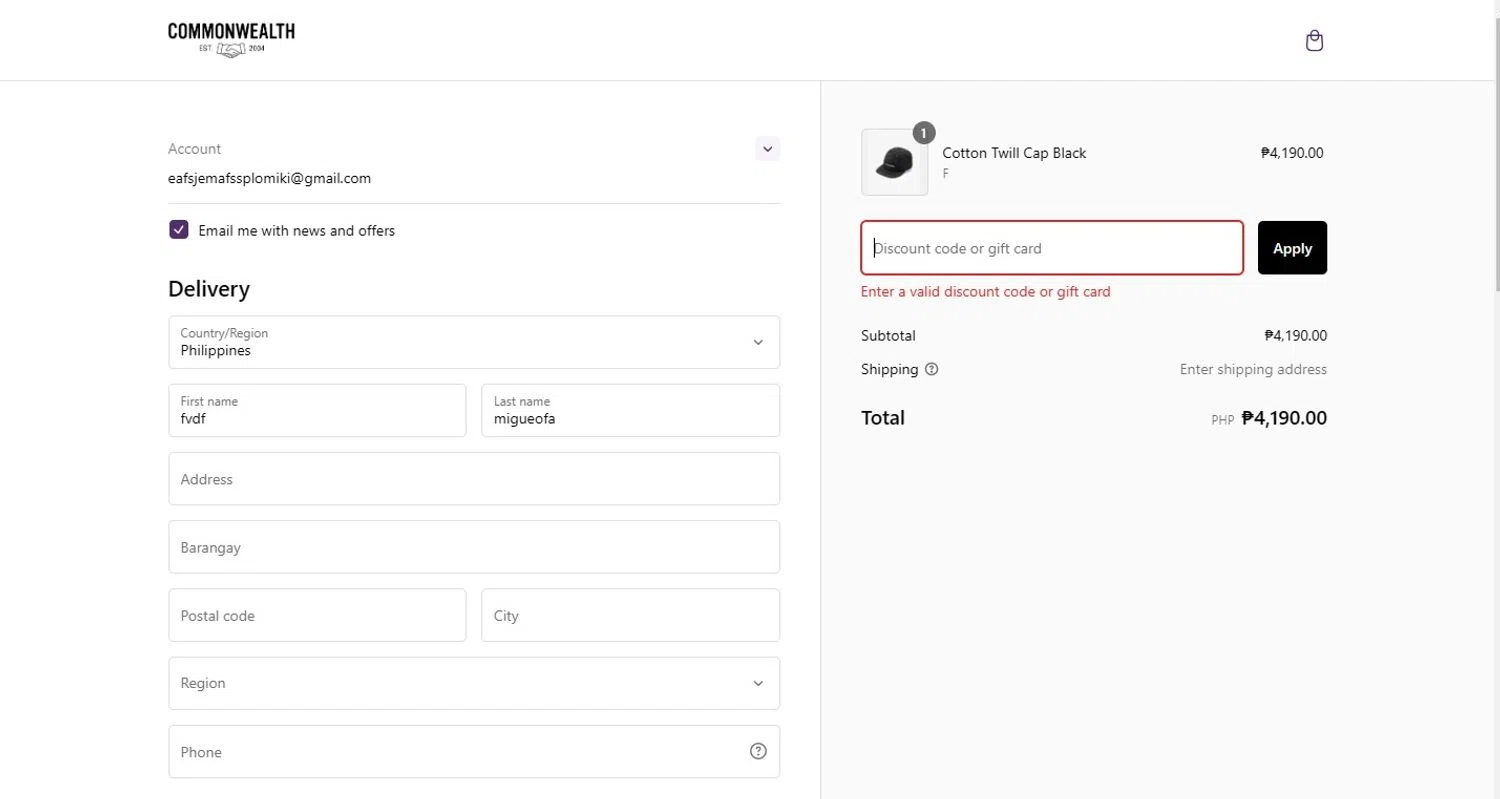
Task: Focus the discount code or gift card field
Action: point(1052,248)
